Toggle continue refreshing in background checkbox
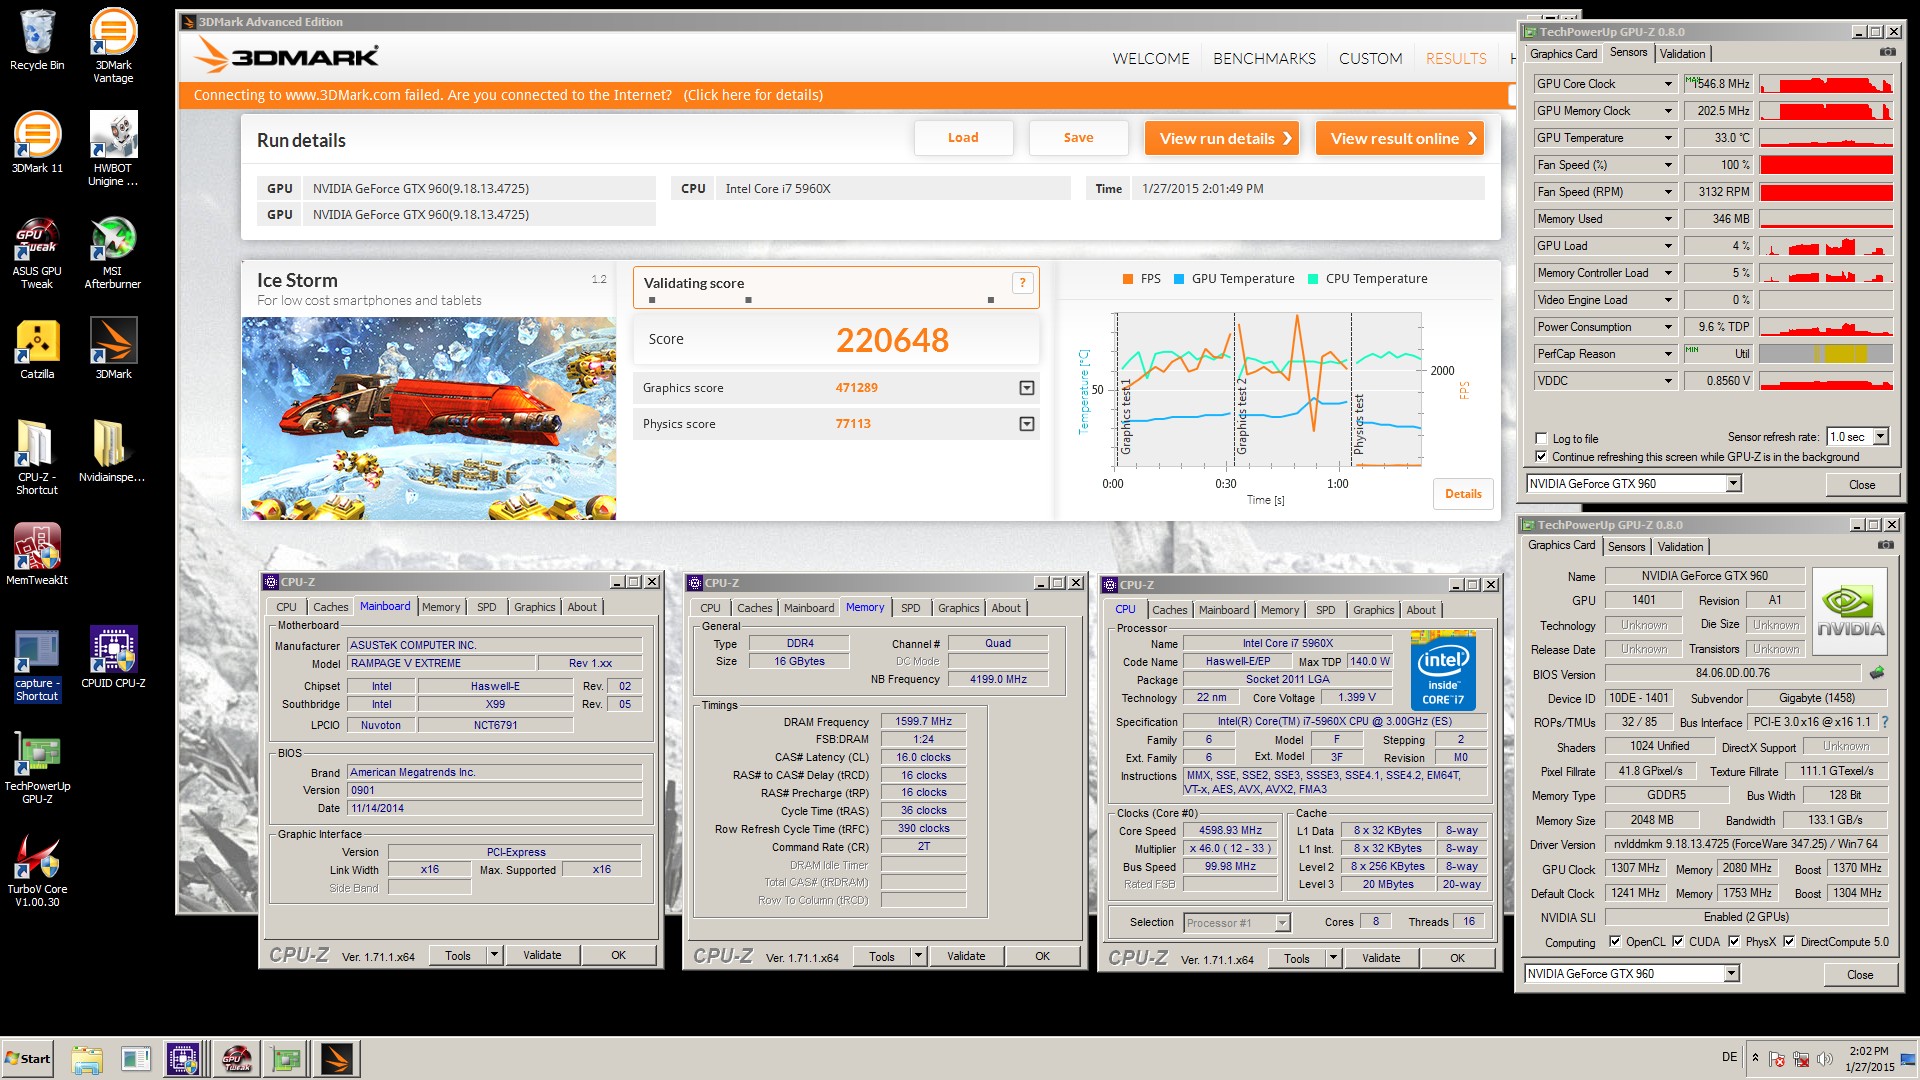This screenshot has width=1920, height=1080. tap(1541, 457)
